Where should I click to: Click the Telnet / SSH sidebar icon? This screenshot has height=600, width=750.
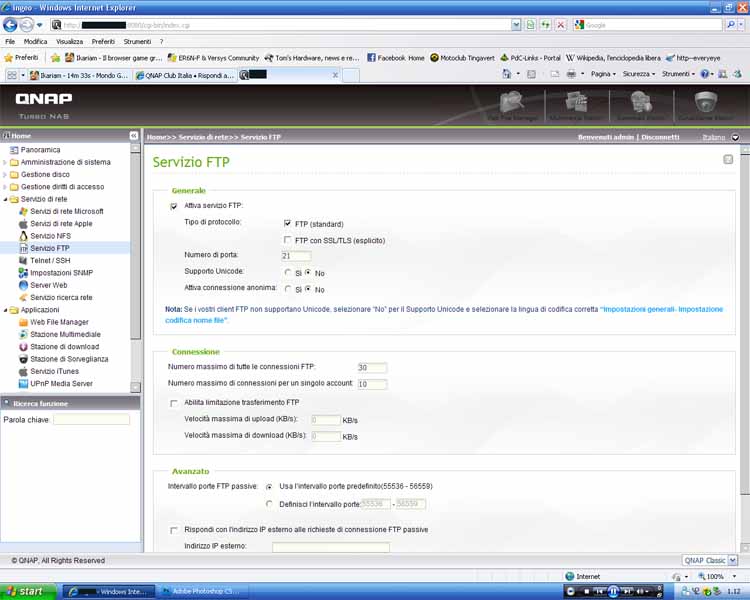(x=23, y=260)
